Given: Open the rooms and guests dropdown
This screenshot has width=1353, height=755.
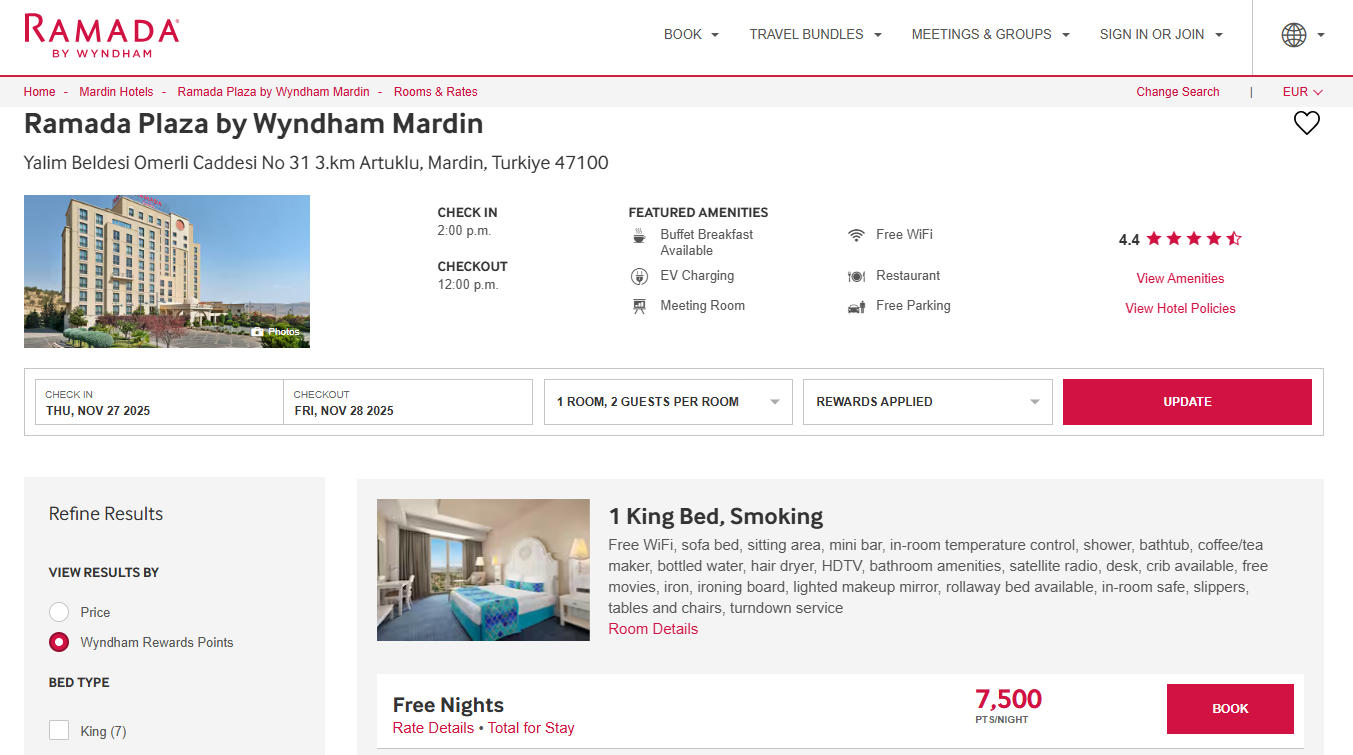Looking at the screenshot, I should coord(668,402).
